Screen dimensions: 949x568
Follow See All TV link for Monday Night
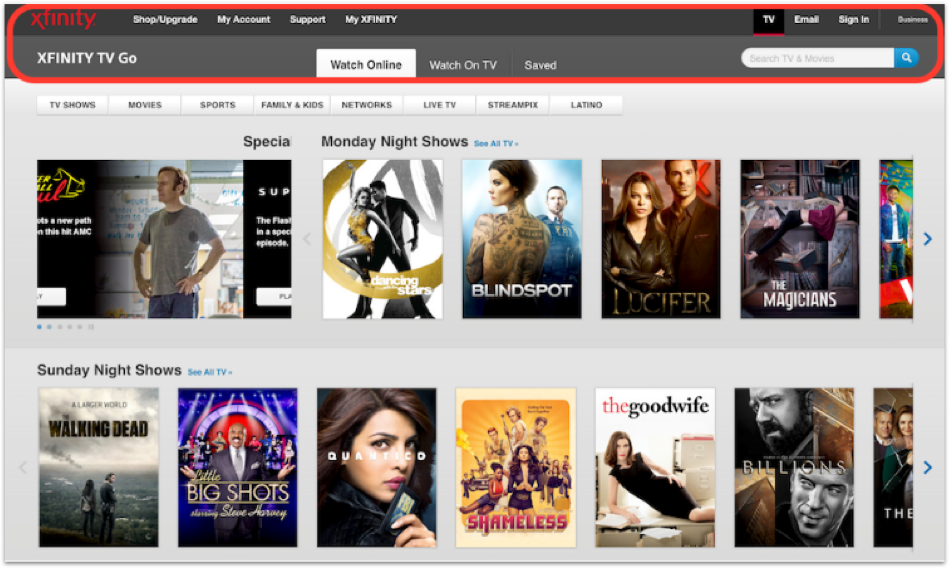(x=496, y=144)
